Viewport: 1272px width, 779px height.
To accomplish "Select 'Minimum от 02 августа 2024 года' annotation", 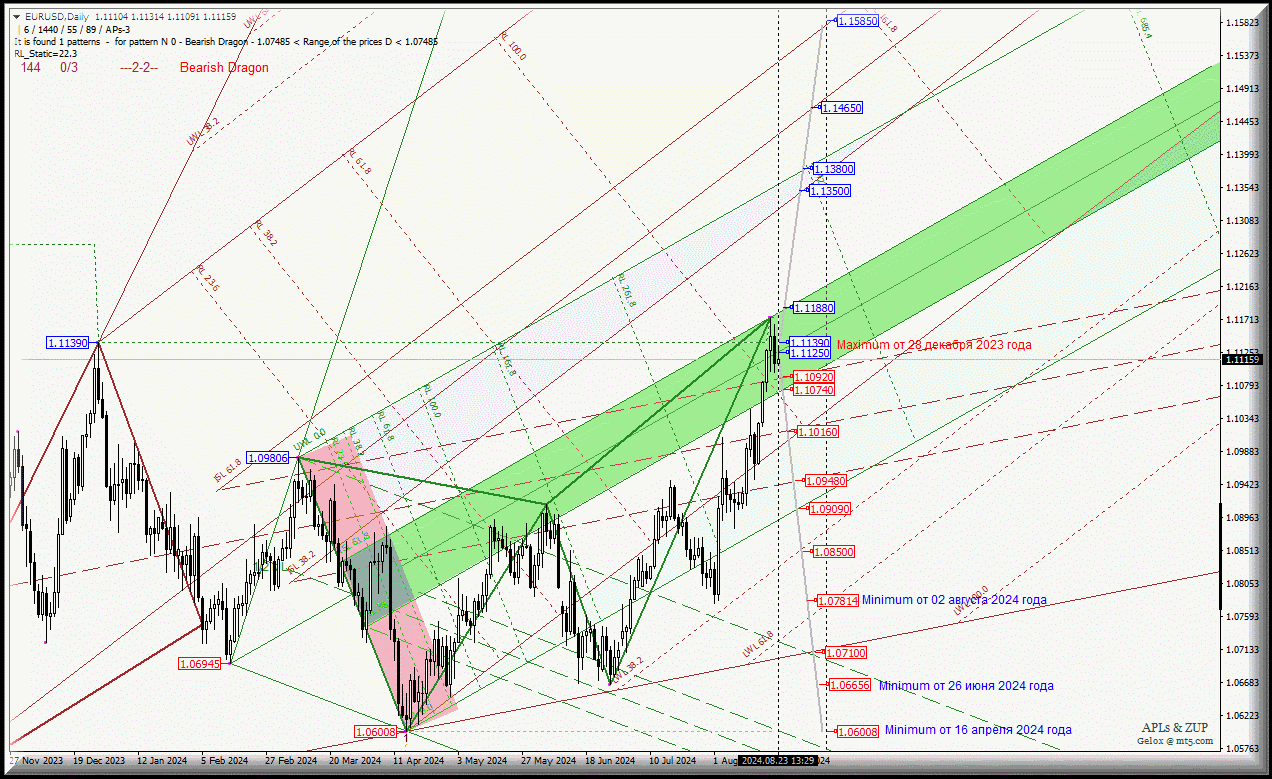I will tap(954, 600).
